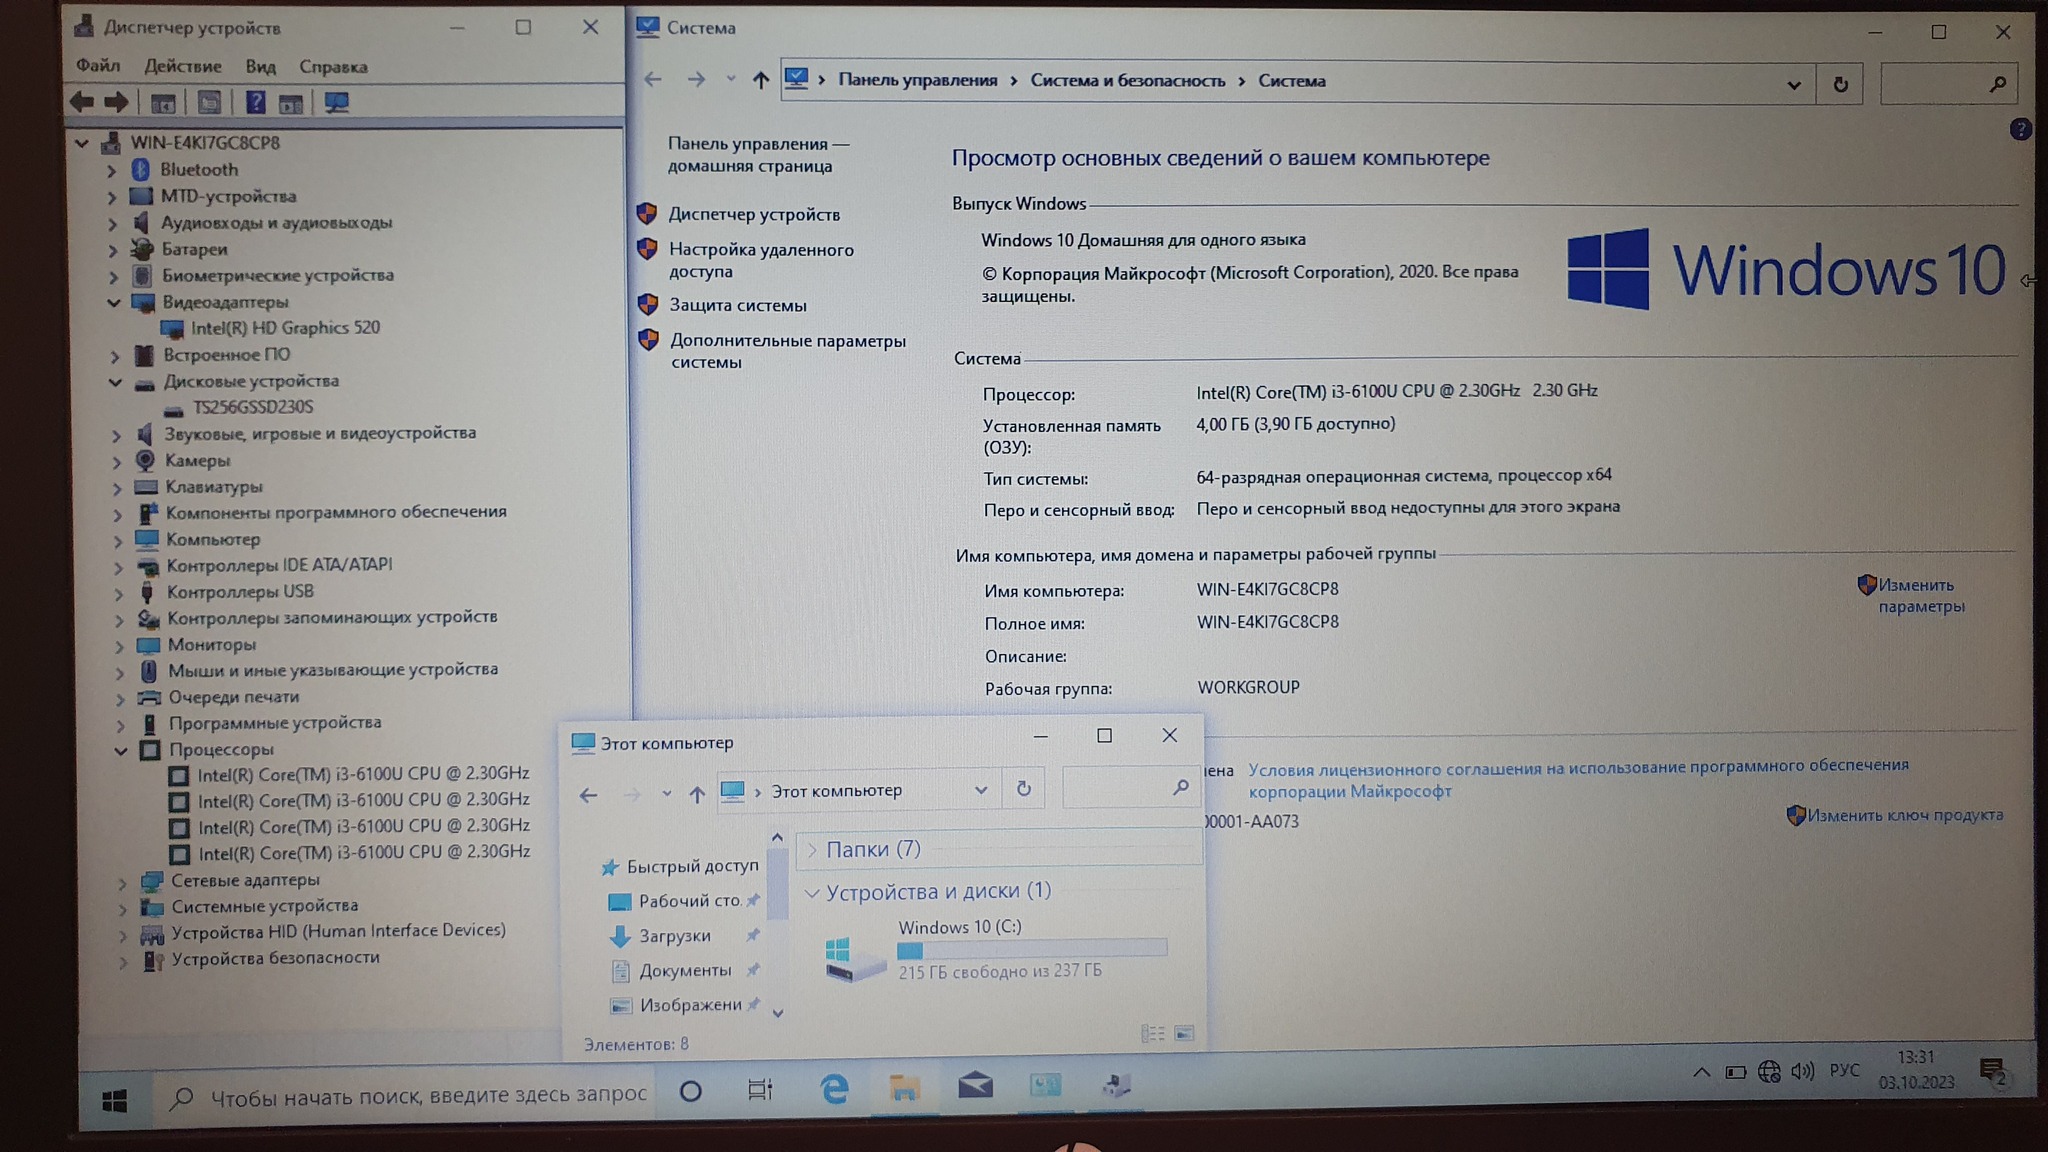Click the Task View taskbar icon
This screenshot has width=2048, height=1152.
click(x=760, y=1090)
